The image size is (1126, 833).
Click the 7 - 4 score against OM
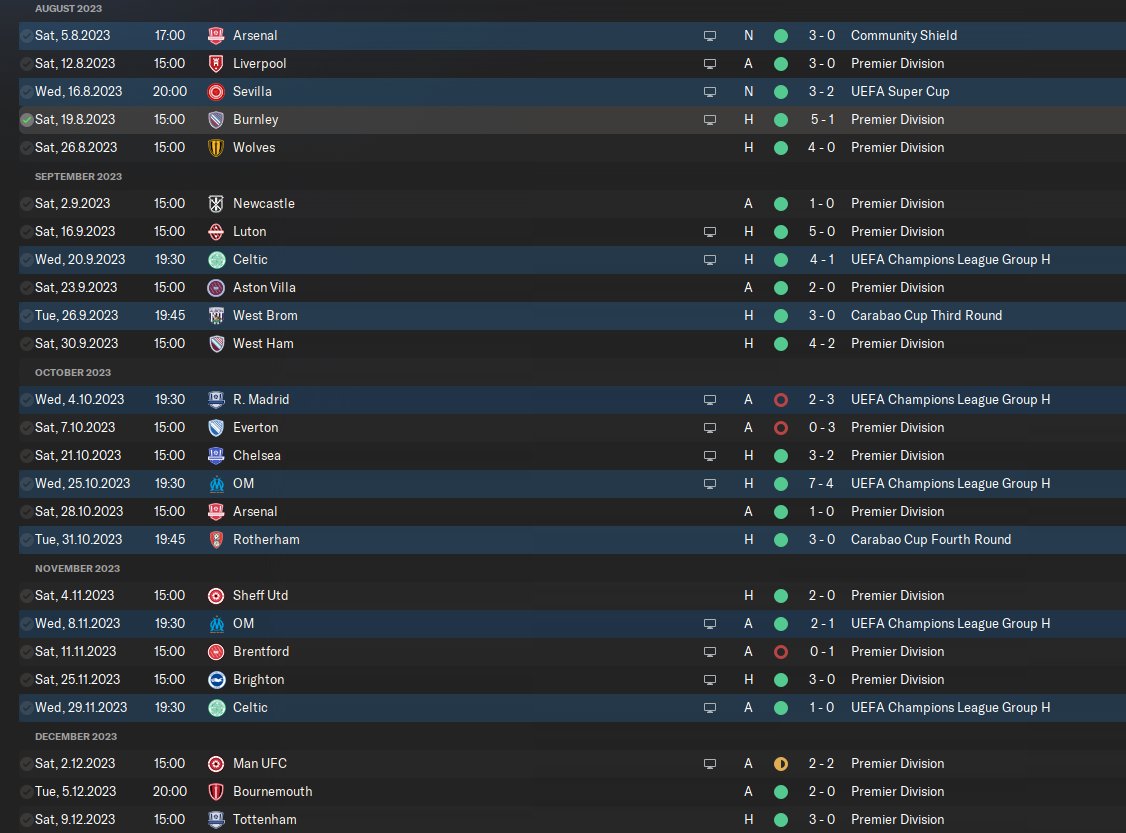click(822, 483)
